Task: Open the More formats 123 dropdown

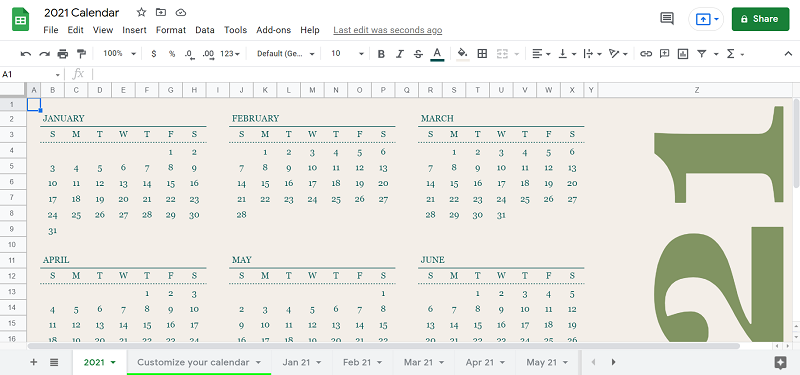Action: pos(230,54)
